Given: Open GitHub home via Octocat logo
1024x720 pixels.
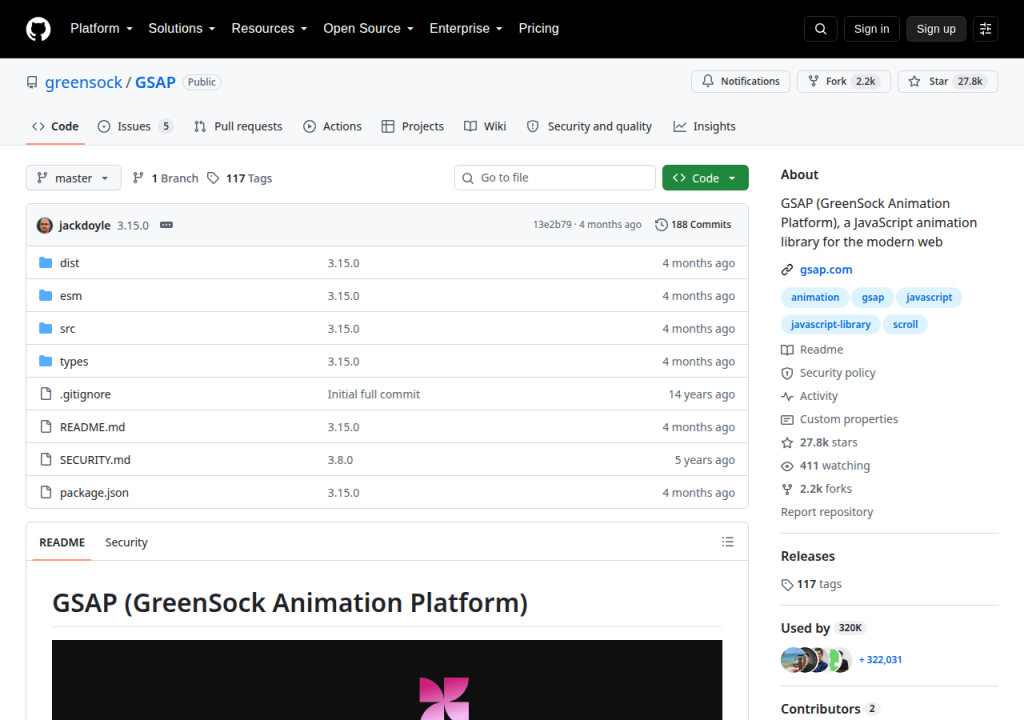Looking at the screenshot, I should [x=38, y=29].
